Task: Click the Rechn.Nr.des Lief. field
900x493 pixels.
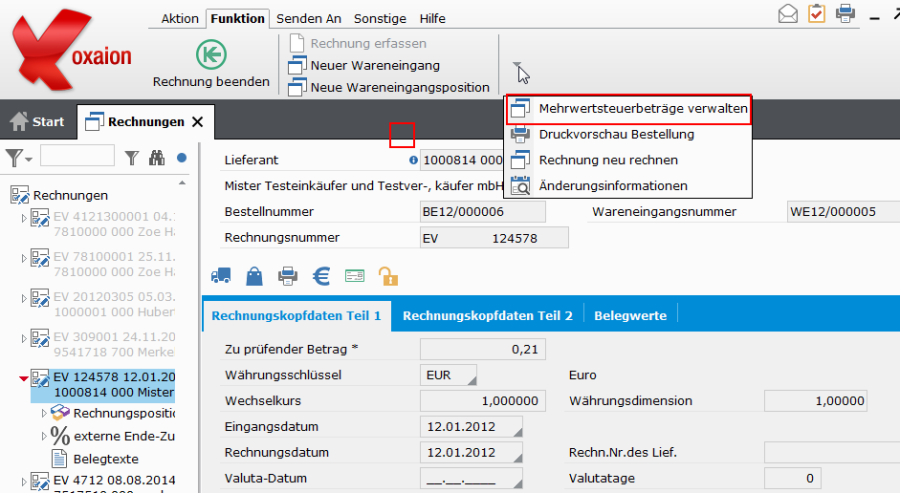Action: click(x=832, y=452)
